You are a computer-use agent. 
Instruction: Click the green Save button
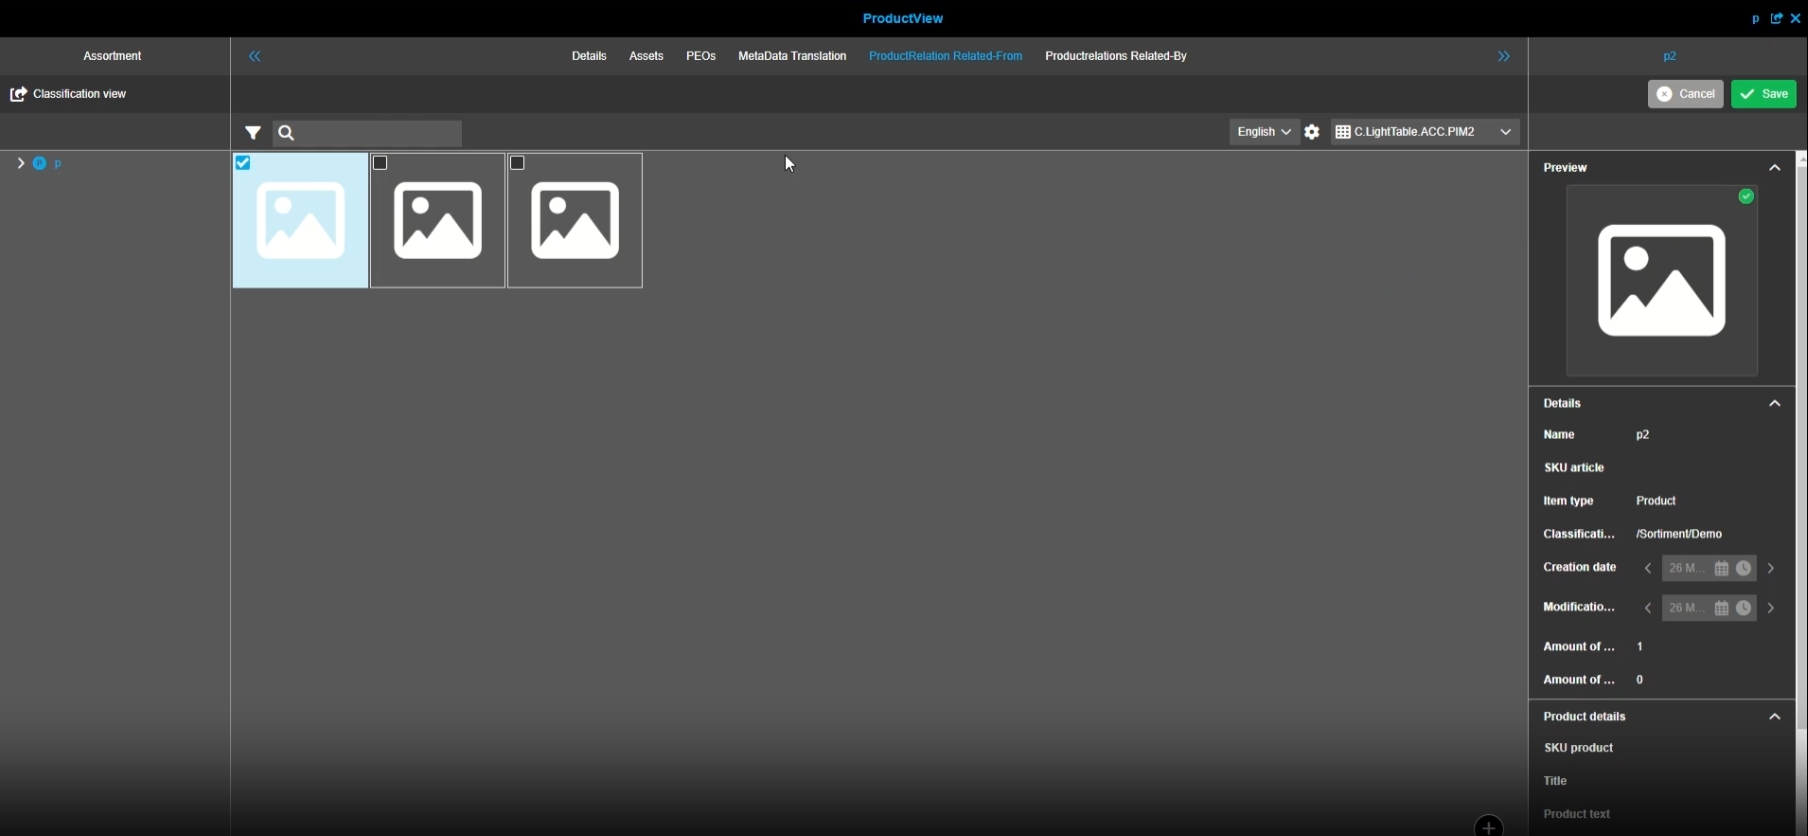pos(1764,94)
